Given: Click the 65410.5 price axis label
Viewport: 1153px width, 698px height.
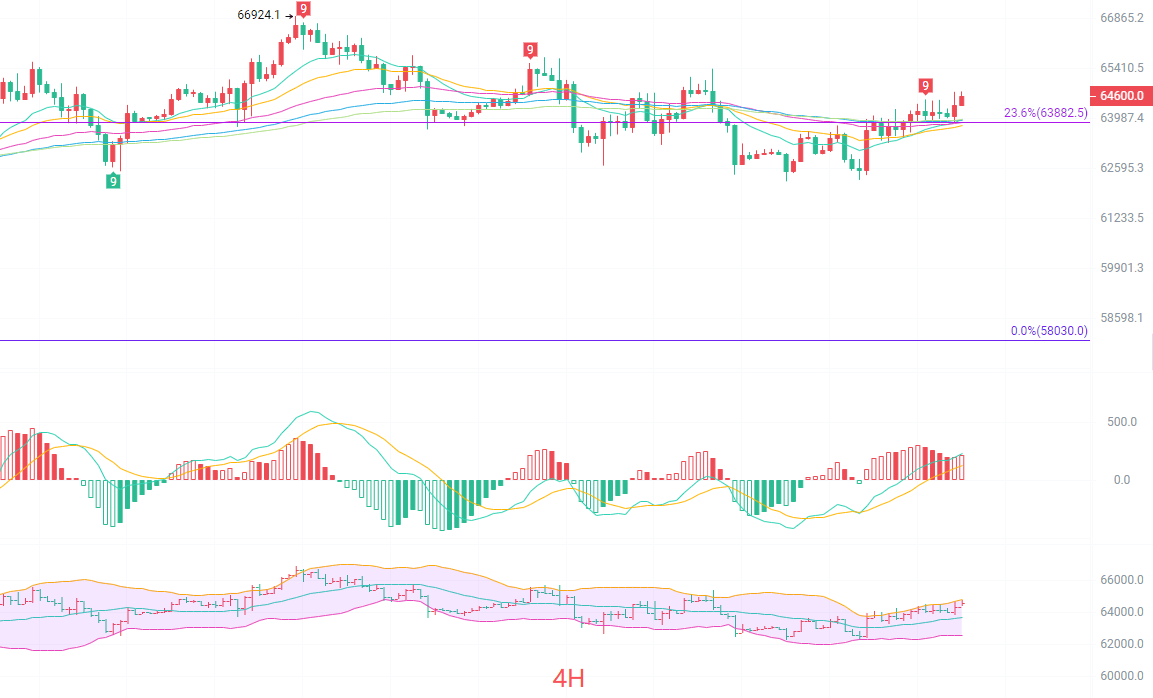Looking at the screenshot, I should point(1121,68).
